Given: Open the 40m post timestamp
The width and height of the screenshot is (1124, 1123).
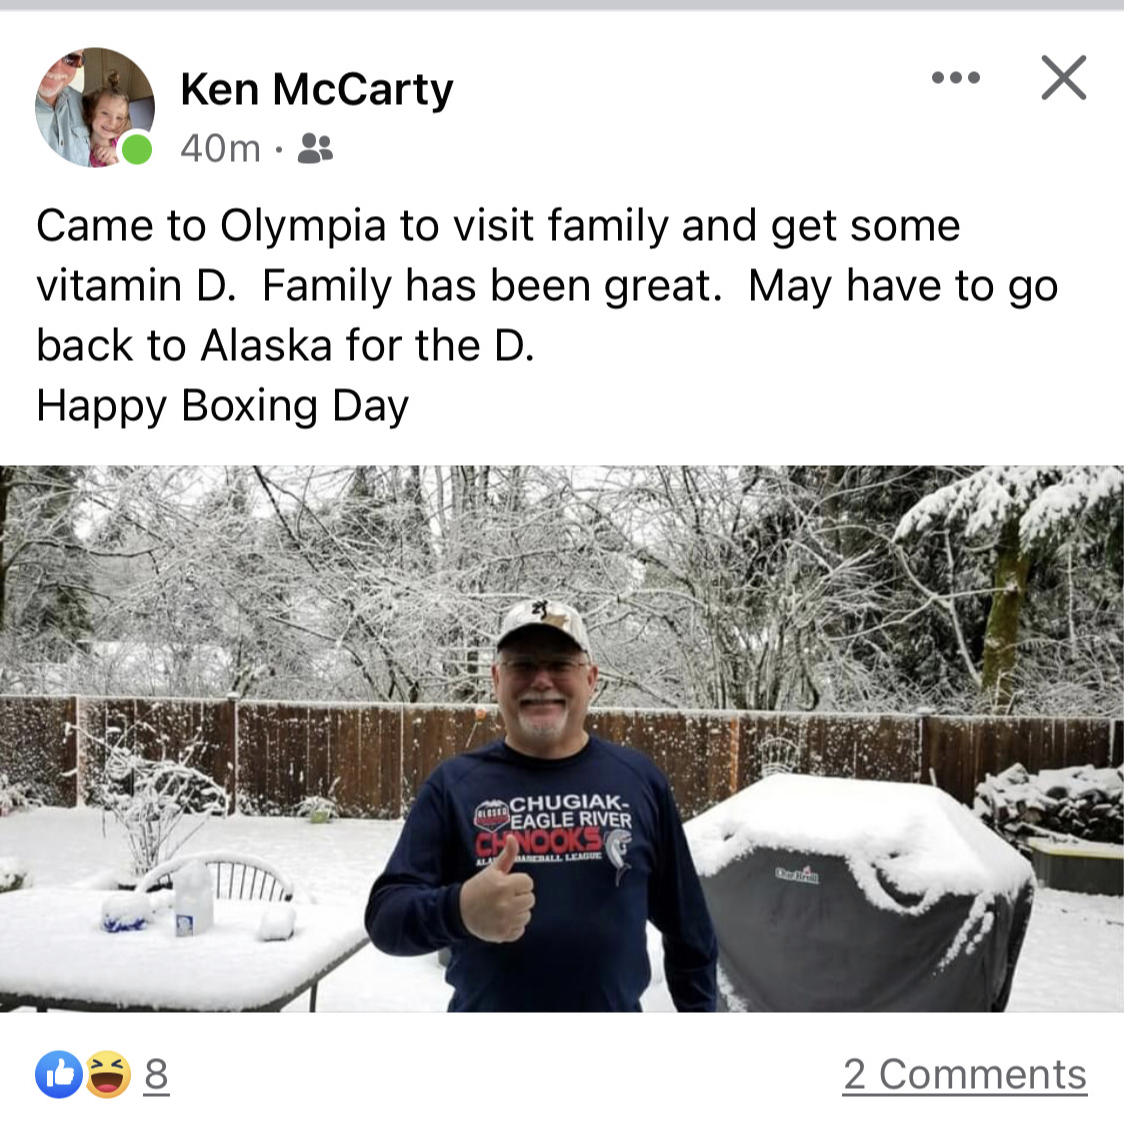Looking at the screenshot, I should click(x=220, y=149).
